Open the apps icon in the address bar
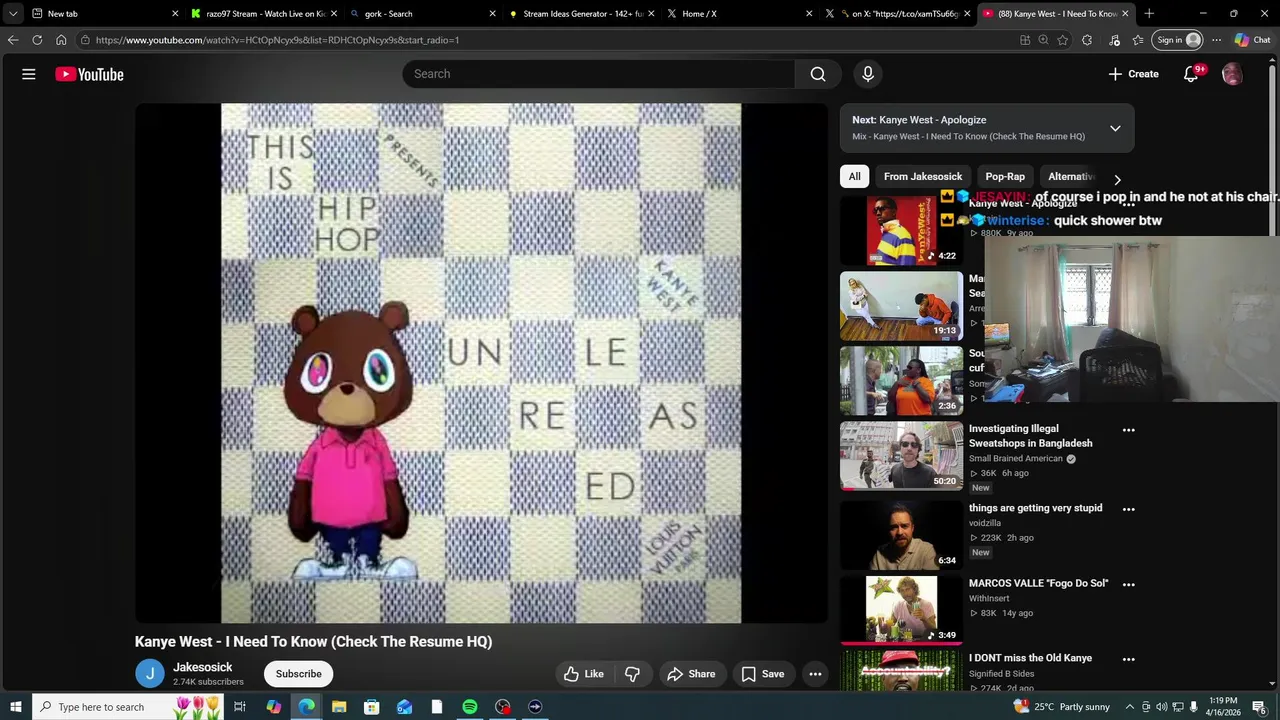The image size is (1280, 720). click(x=1025, y=40)
